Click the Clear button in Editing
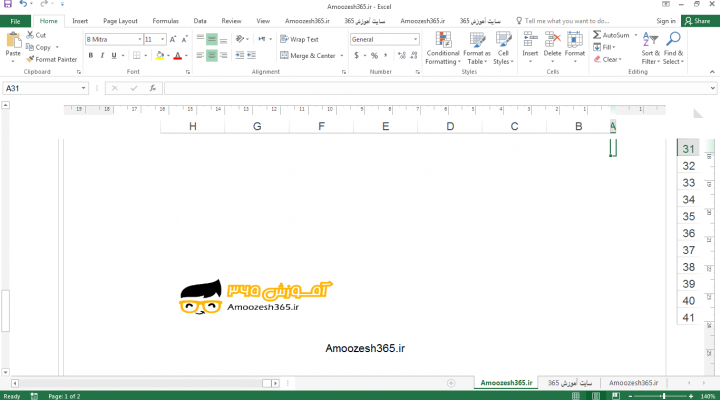 pos(608,59)
